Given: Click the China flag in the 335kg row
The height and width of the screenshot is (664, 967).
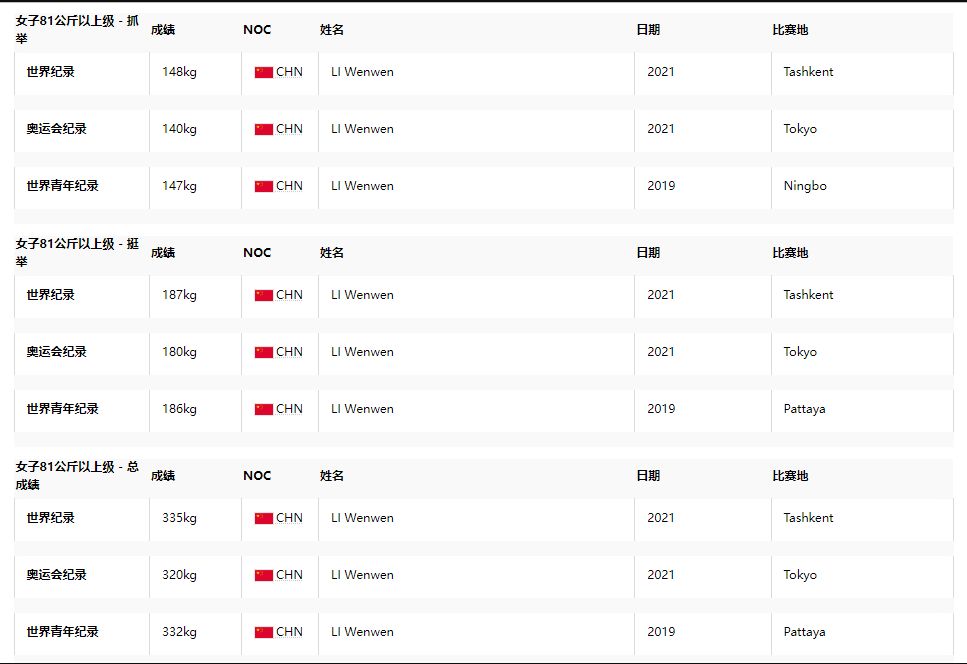Looking at the screenshot, I should click(x=263, y=518).
